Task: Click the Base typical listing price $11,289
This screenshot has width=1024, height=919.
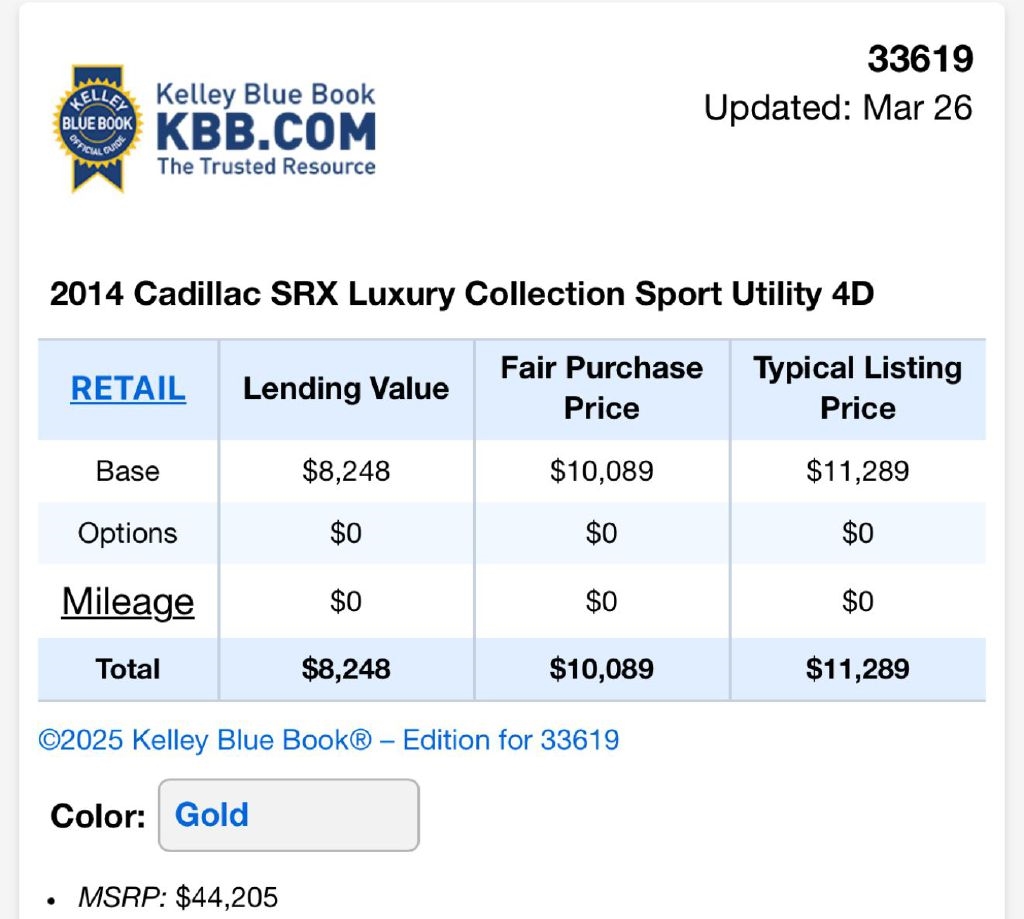Action: coord(858,471)
